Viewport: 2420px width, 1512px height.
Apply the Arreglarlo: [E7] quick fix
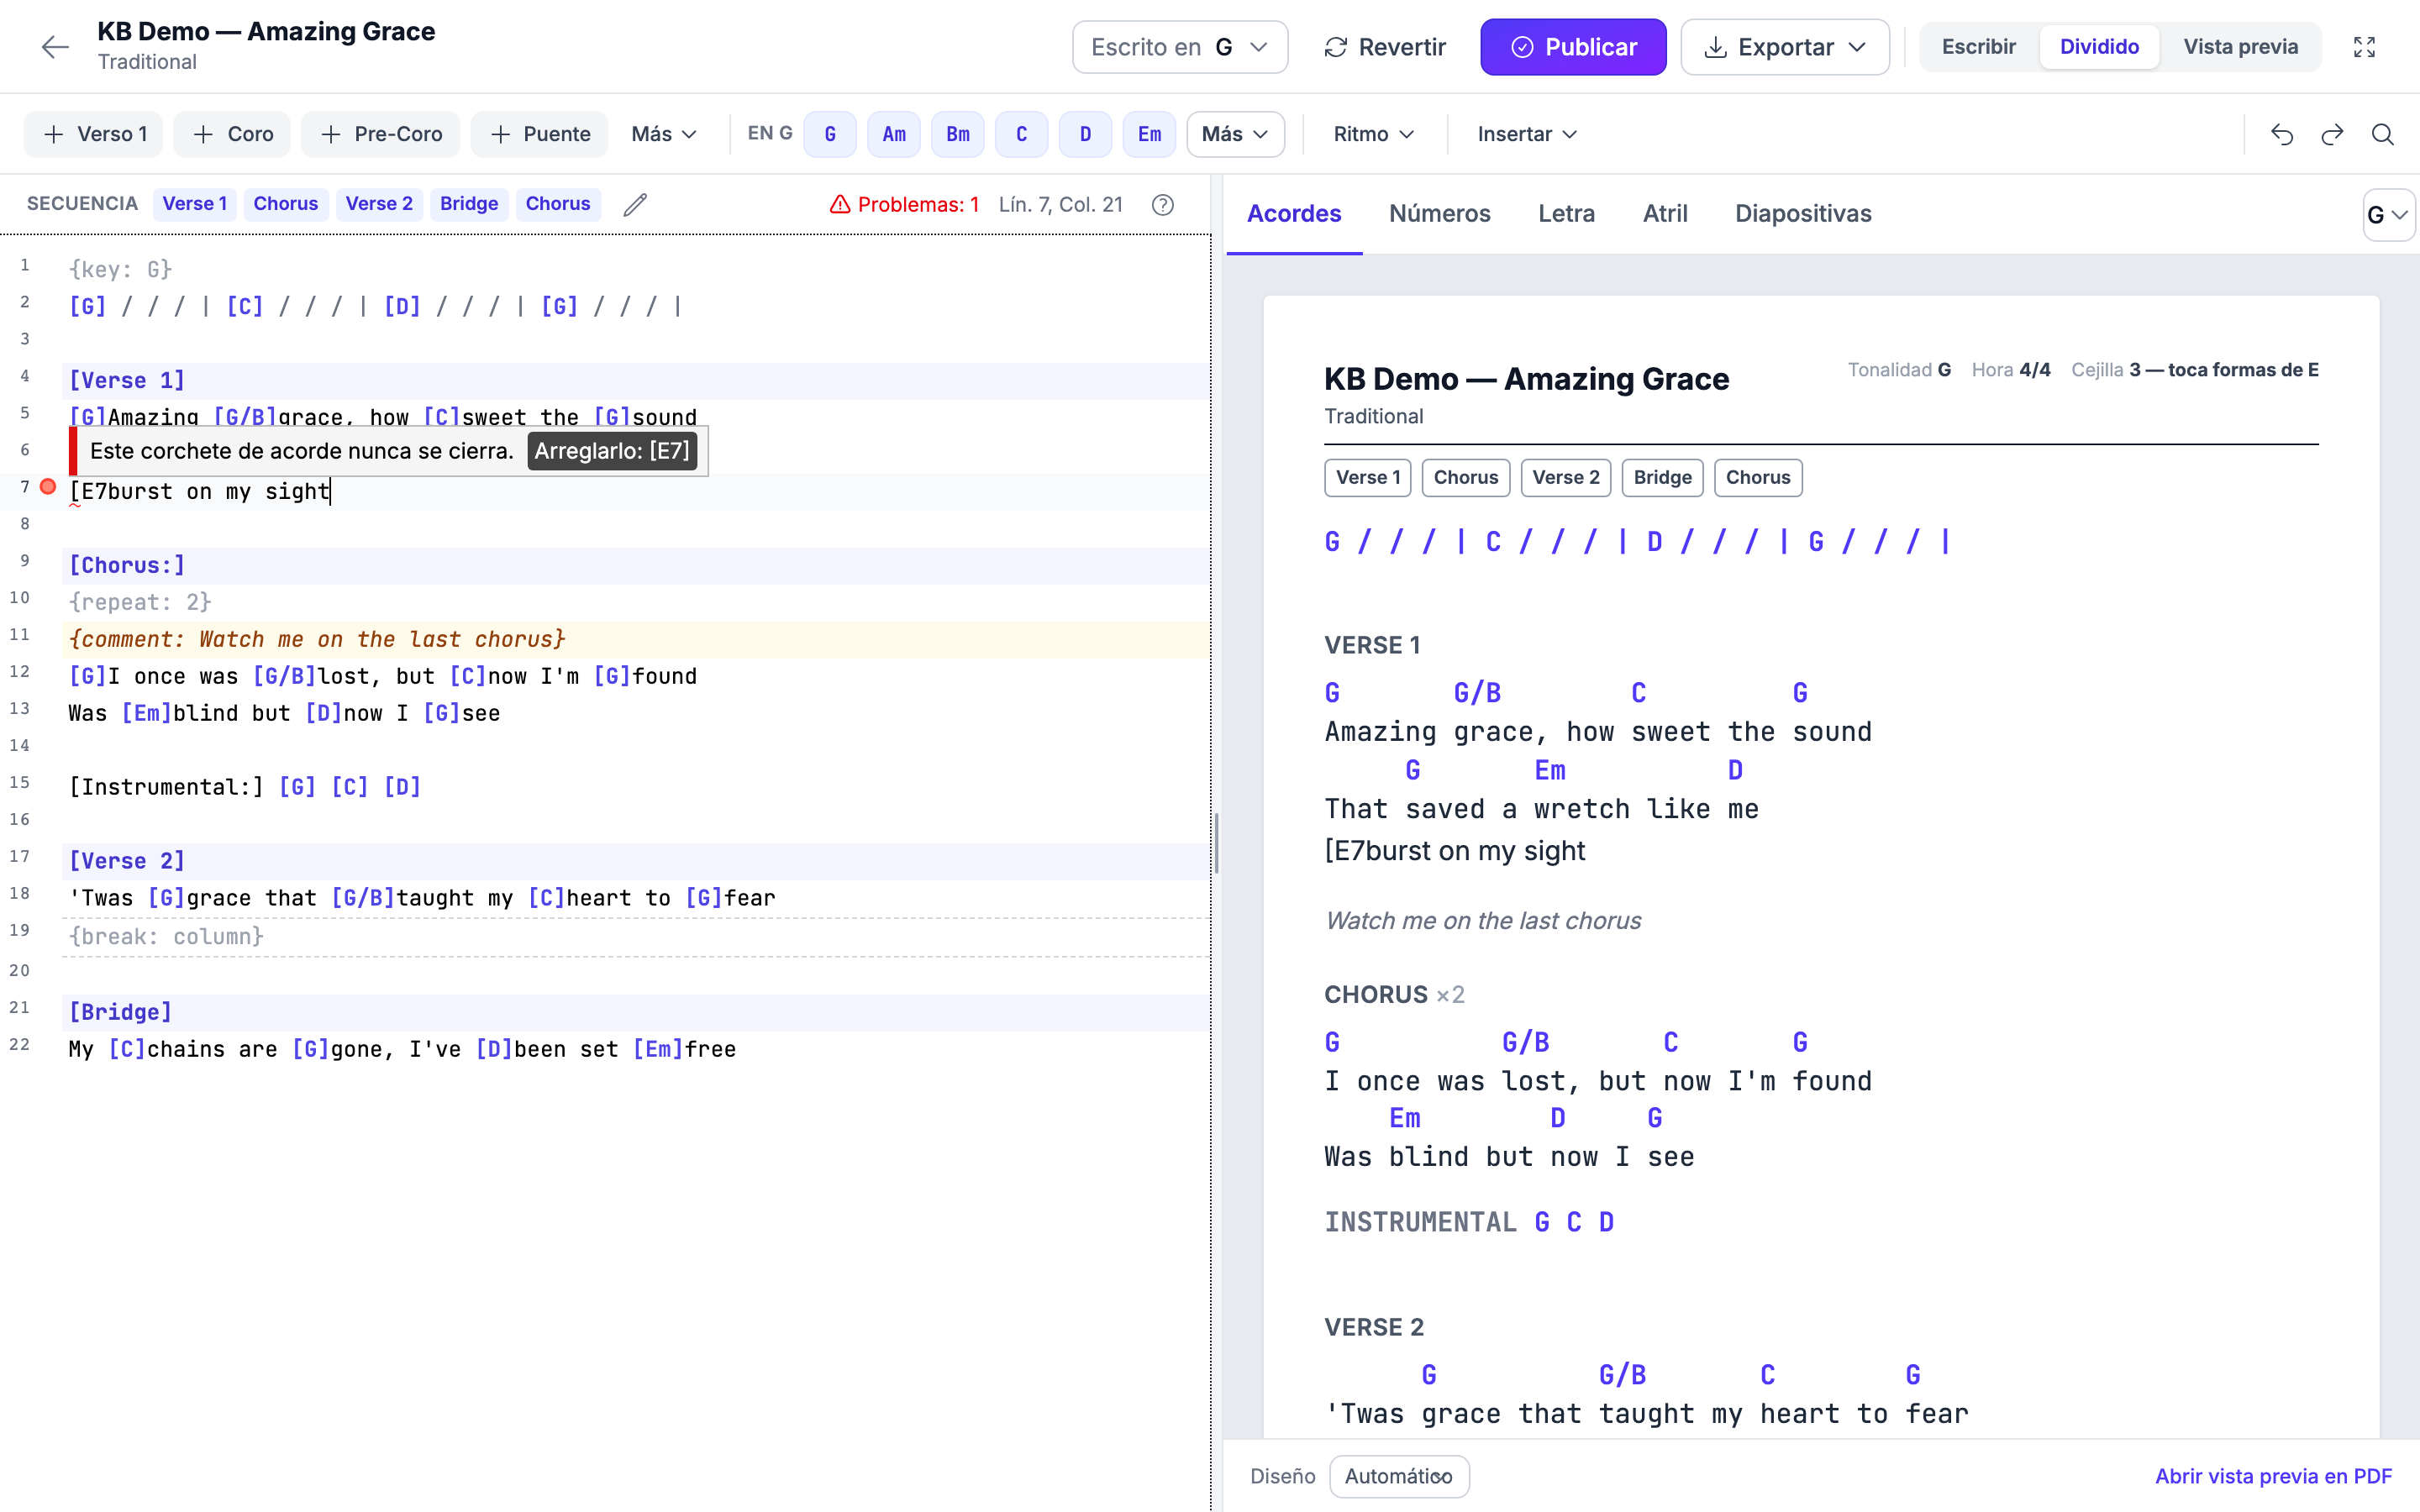pos(612,451)
